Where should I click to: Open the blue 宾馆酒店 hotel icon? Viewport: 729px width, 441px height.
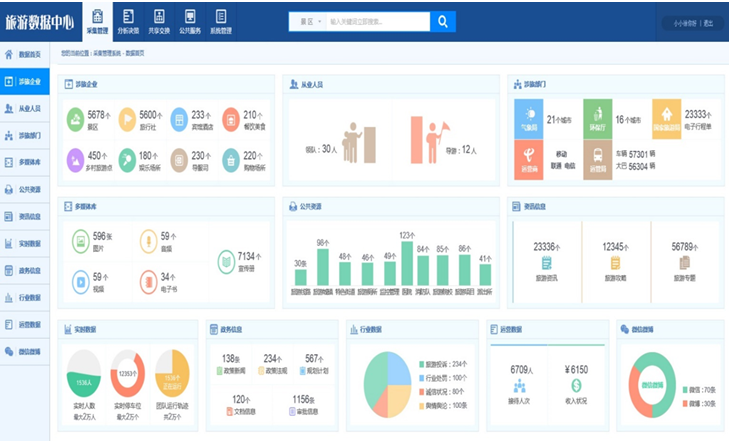[x=179, y=119]
